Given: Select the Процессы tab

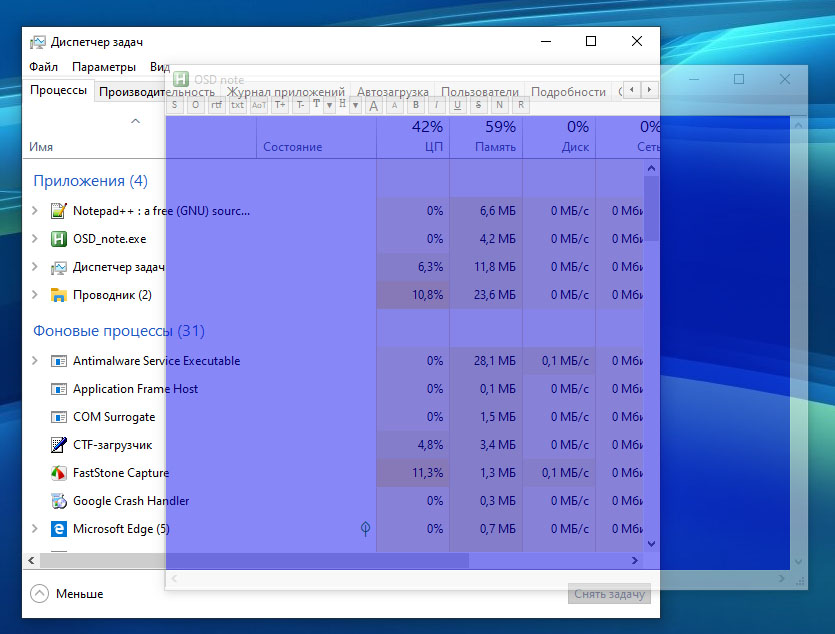Looking at the screenshot, I should [x=59, y=89].
